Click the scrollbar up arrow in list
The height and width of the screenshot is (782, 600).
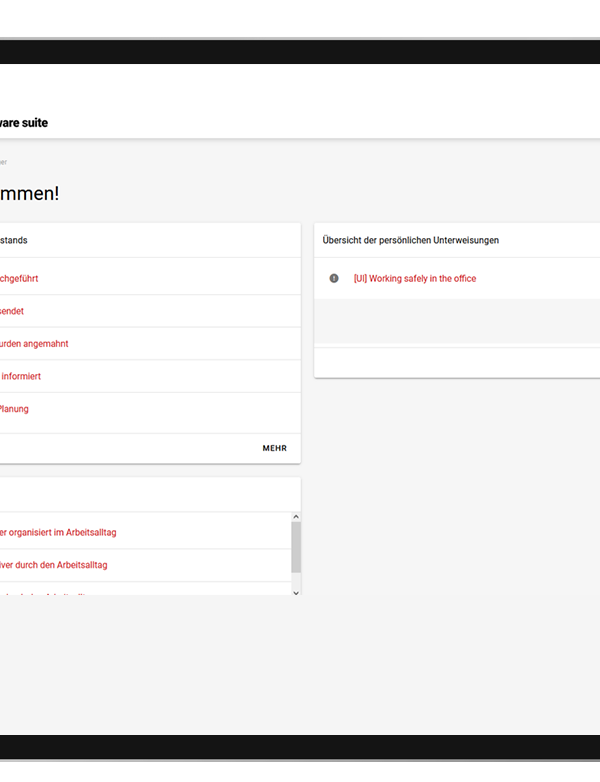(x=295, y=517)
